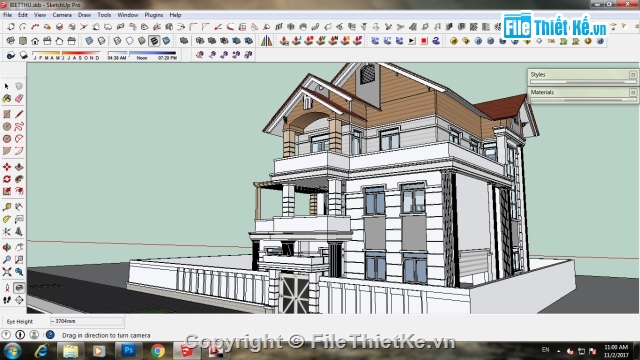
Task: Open the Window menu
Action: coord(128,15)
